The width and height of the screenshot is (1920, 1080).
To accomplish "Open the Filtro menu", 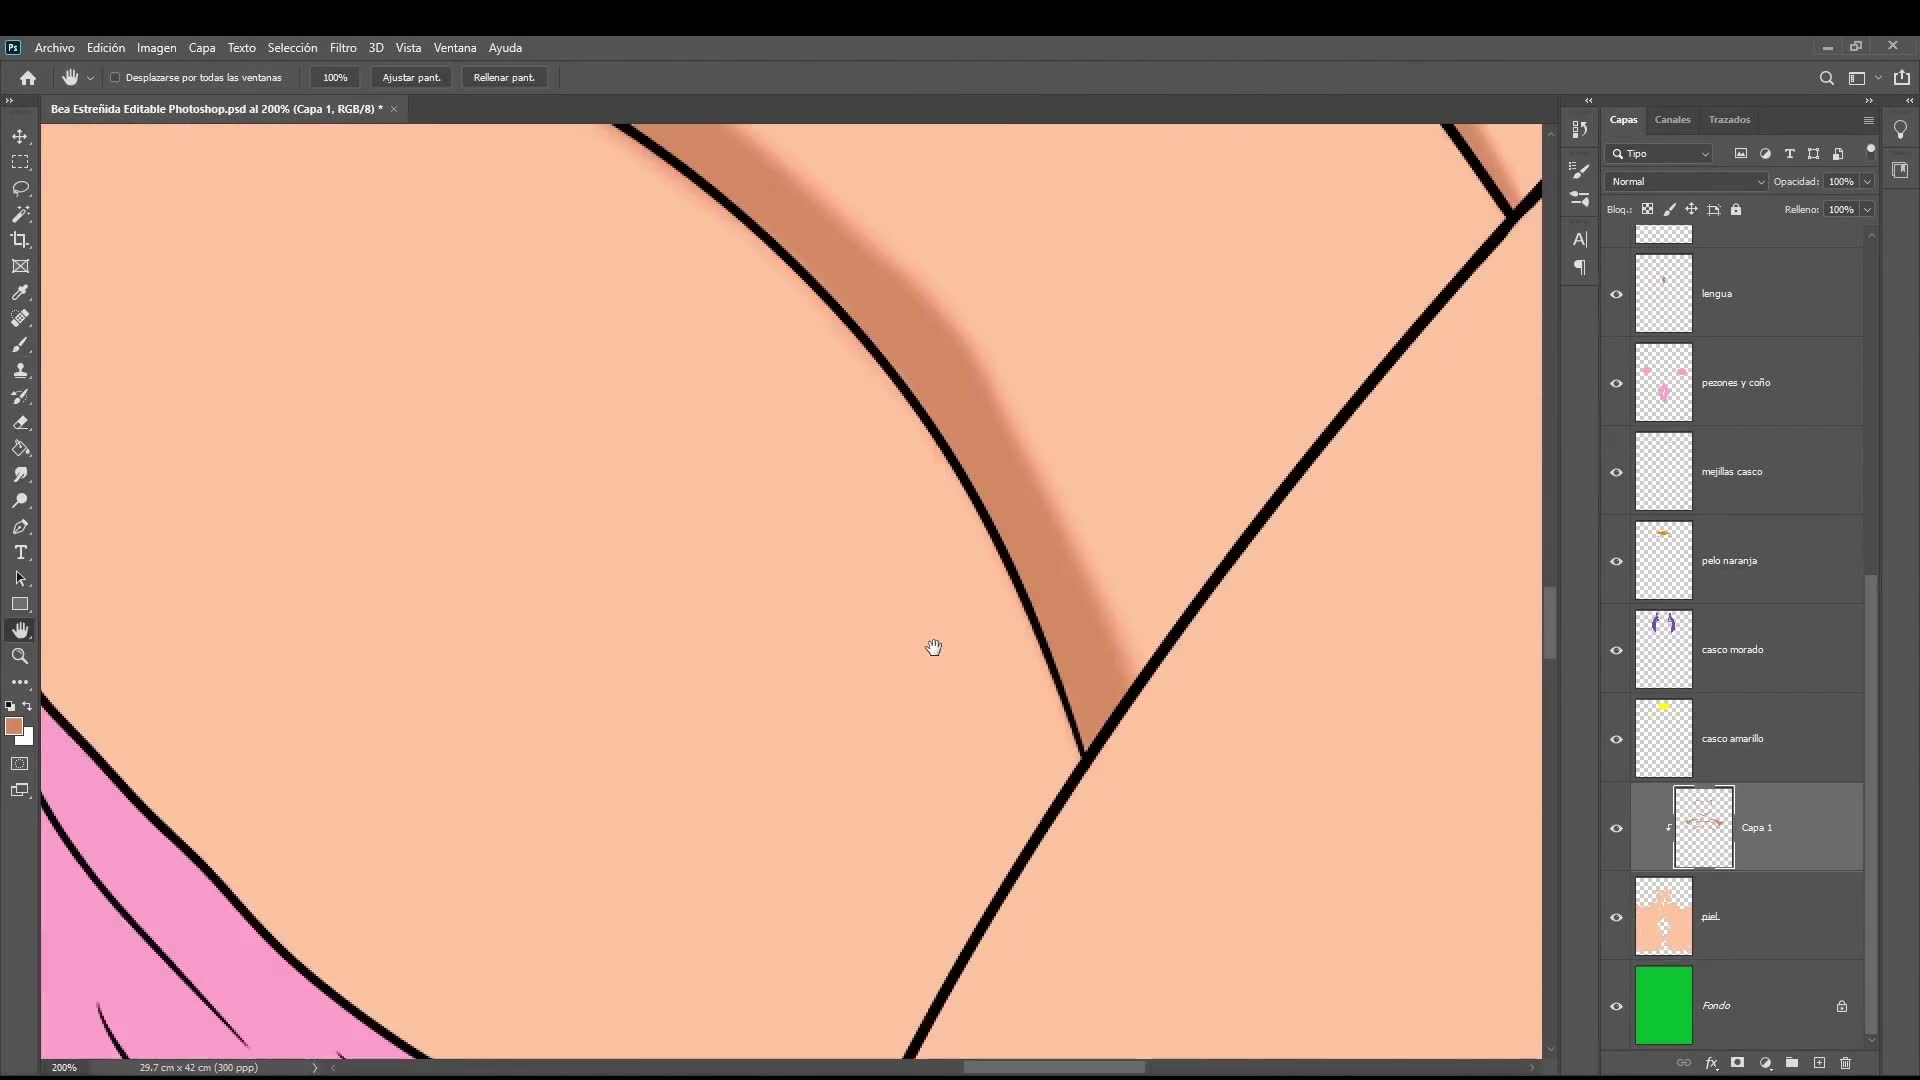I will tap(343, 47).
